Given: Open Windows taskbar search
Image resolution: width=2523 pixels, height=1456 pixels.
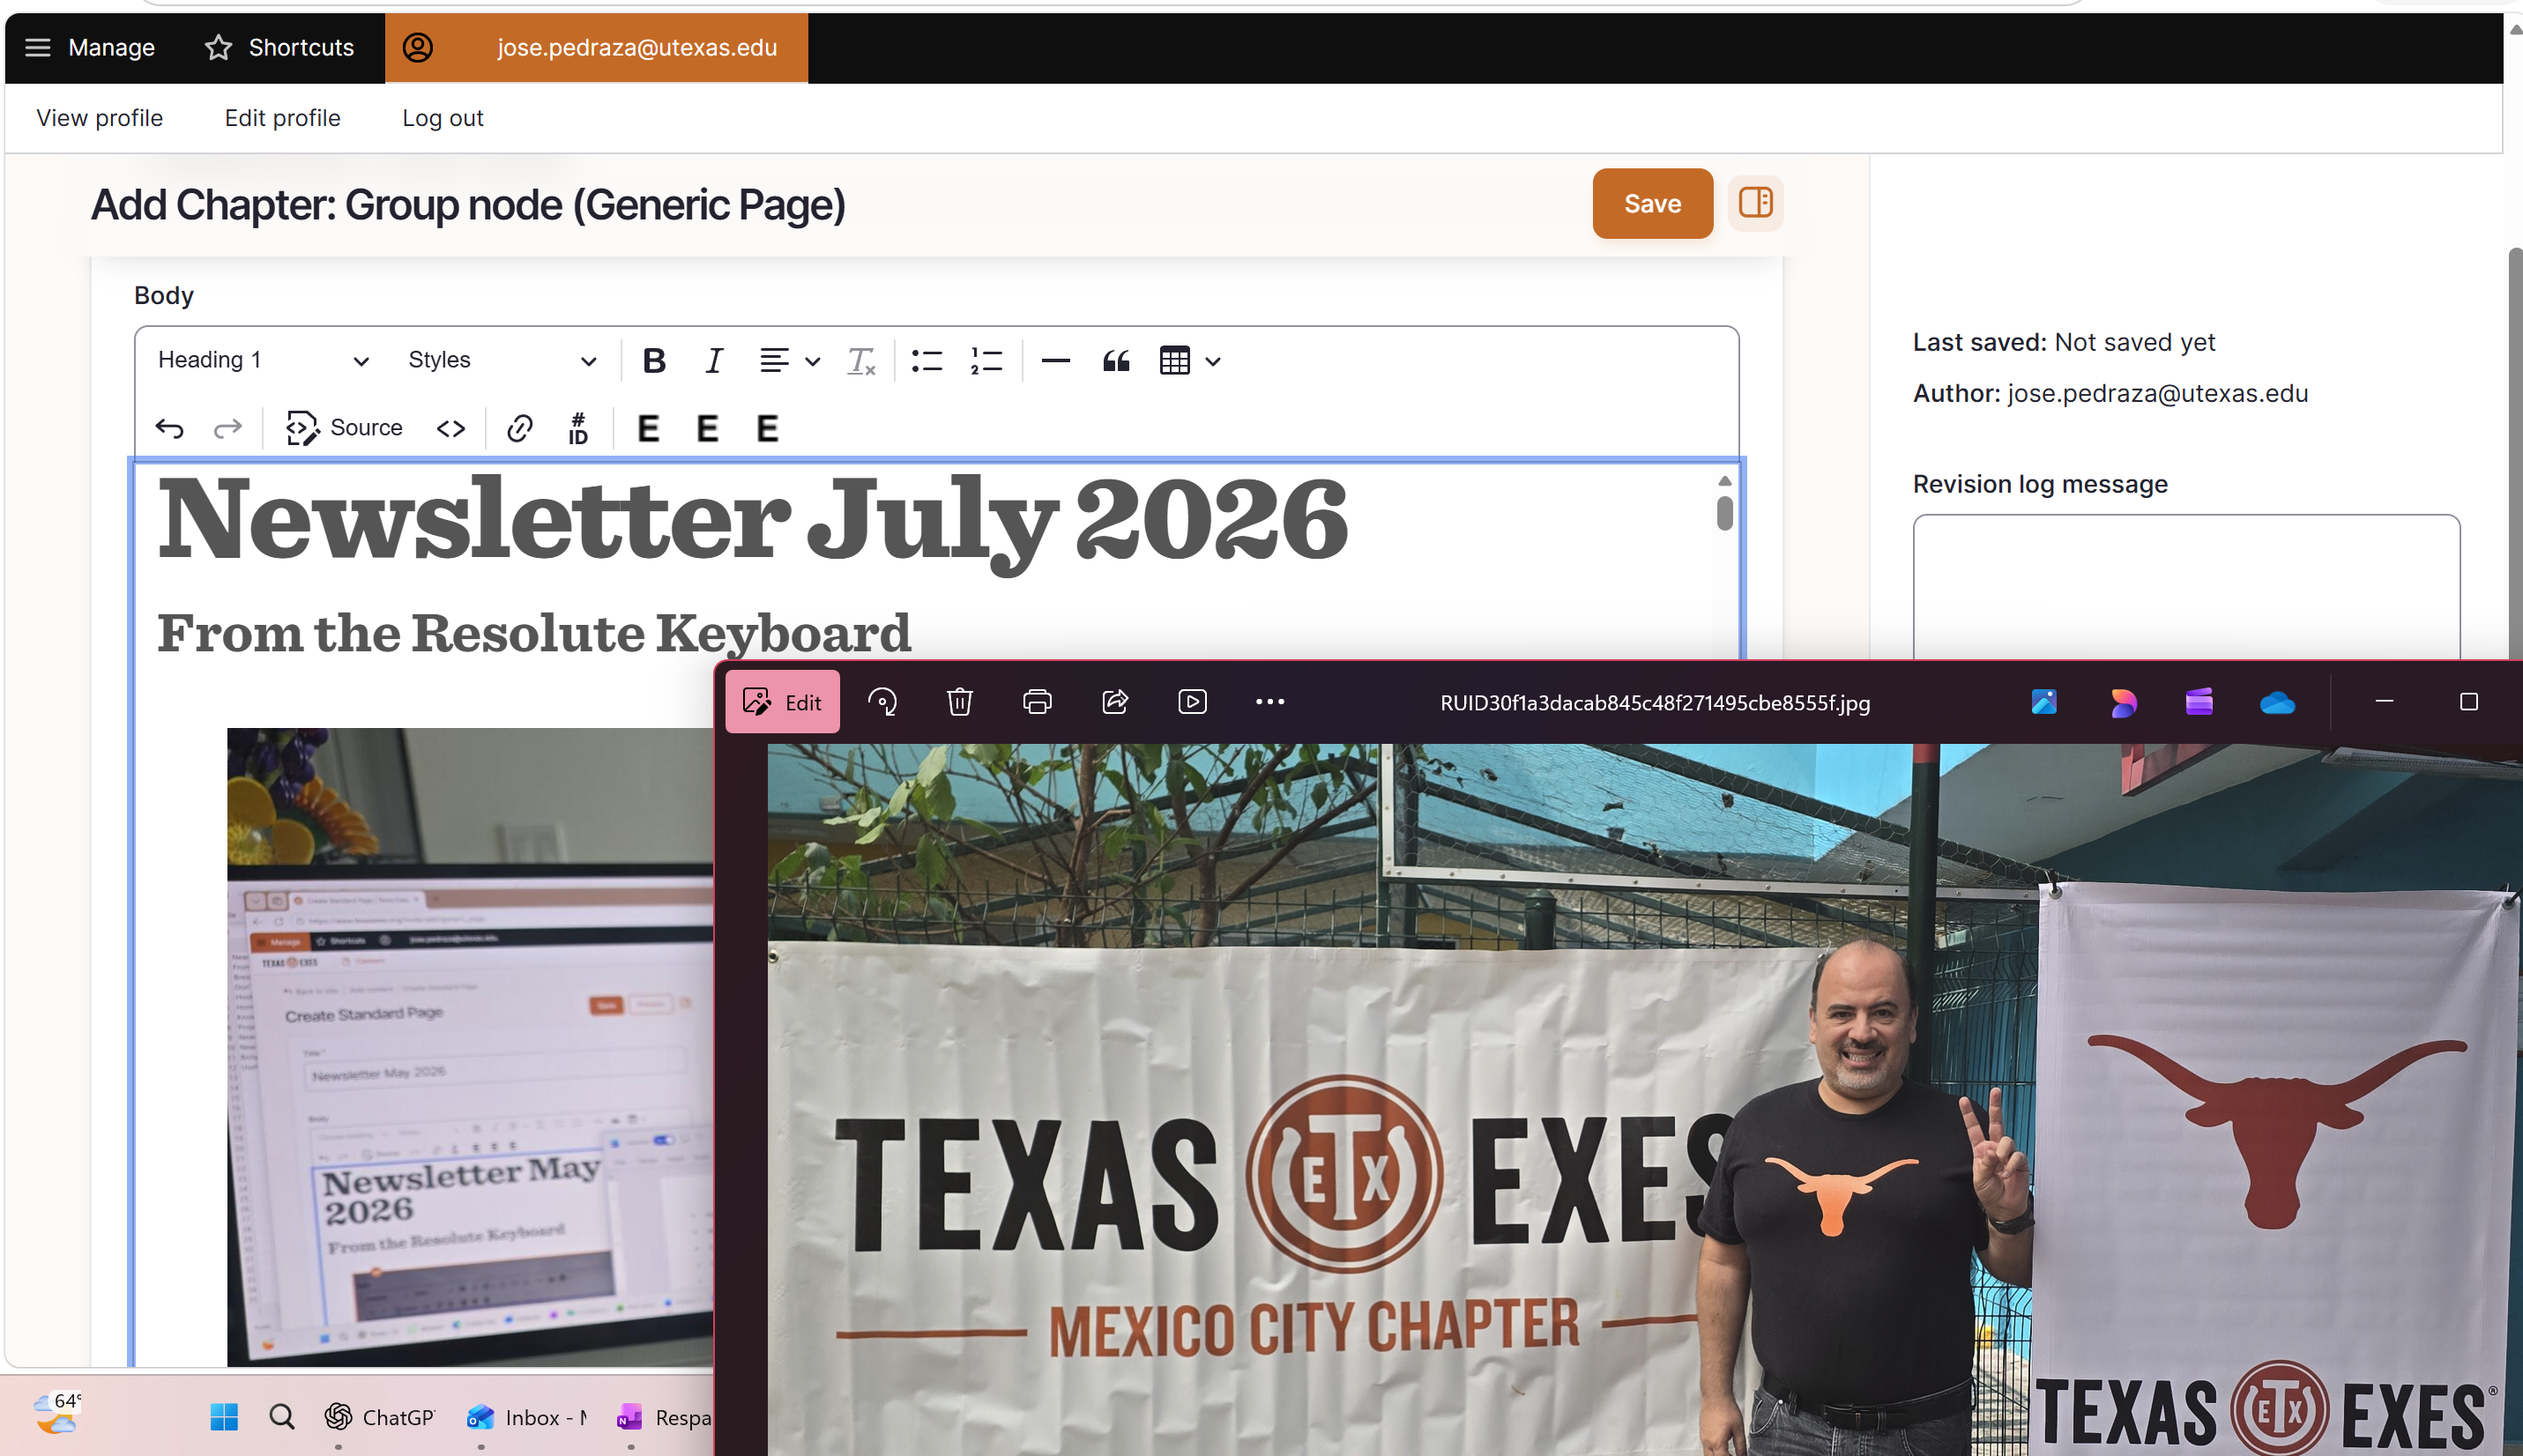Looking at the screenshot, I should tap(282, 1417).
